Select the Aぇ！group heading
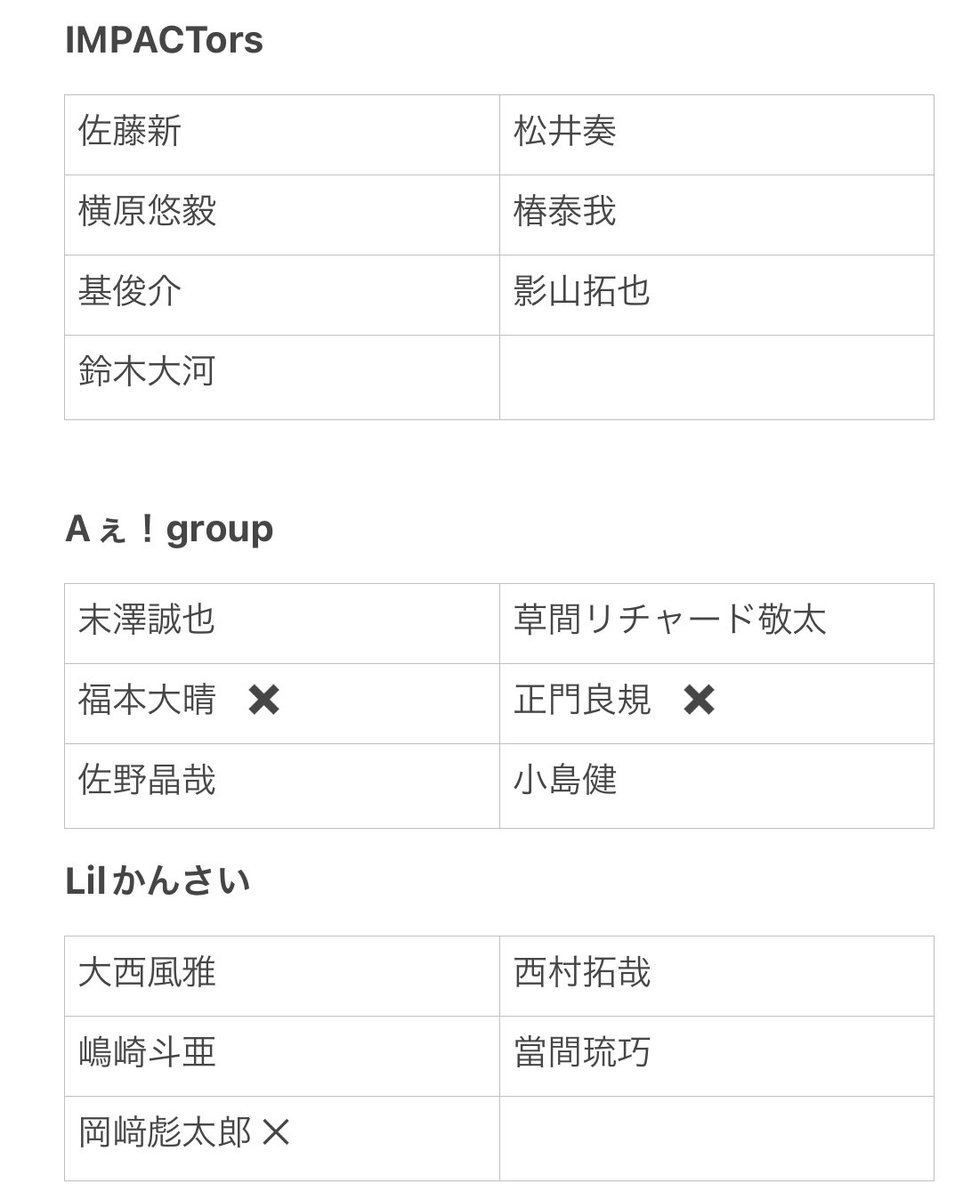 coord(169,529)
